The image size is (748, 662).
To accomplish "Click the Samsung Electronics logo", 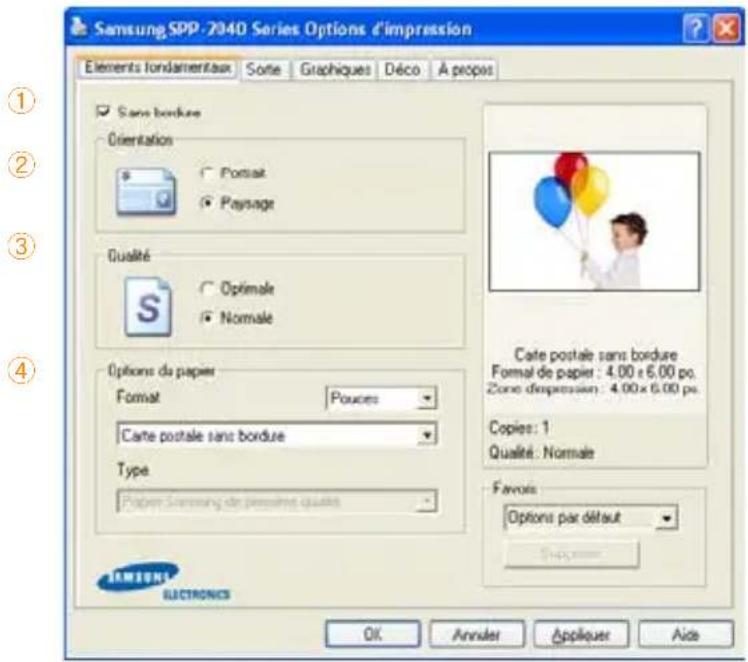I will (x=162, y=581).
